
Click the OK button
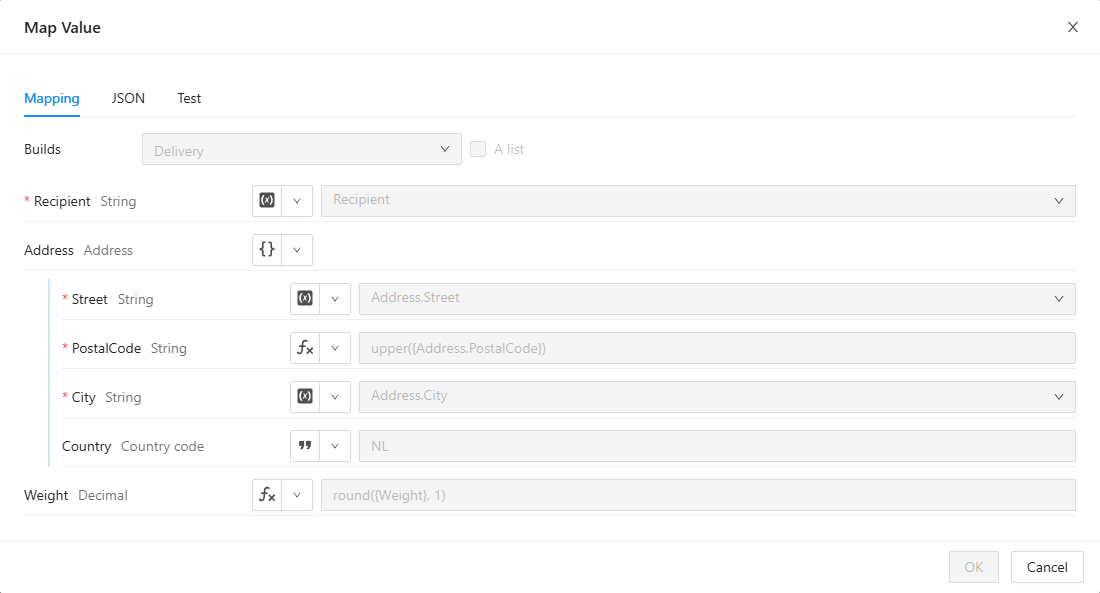974,567
